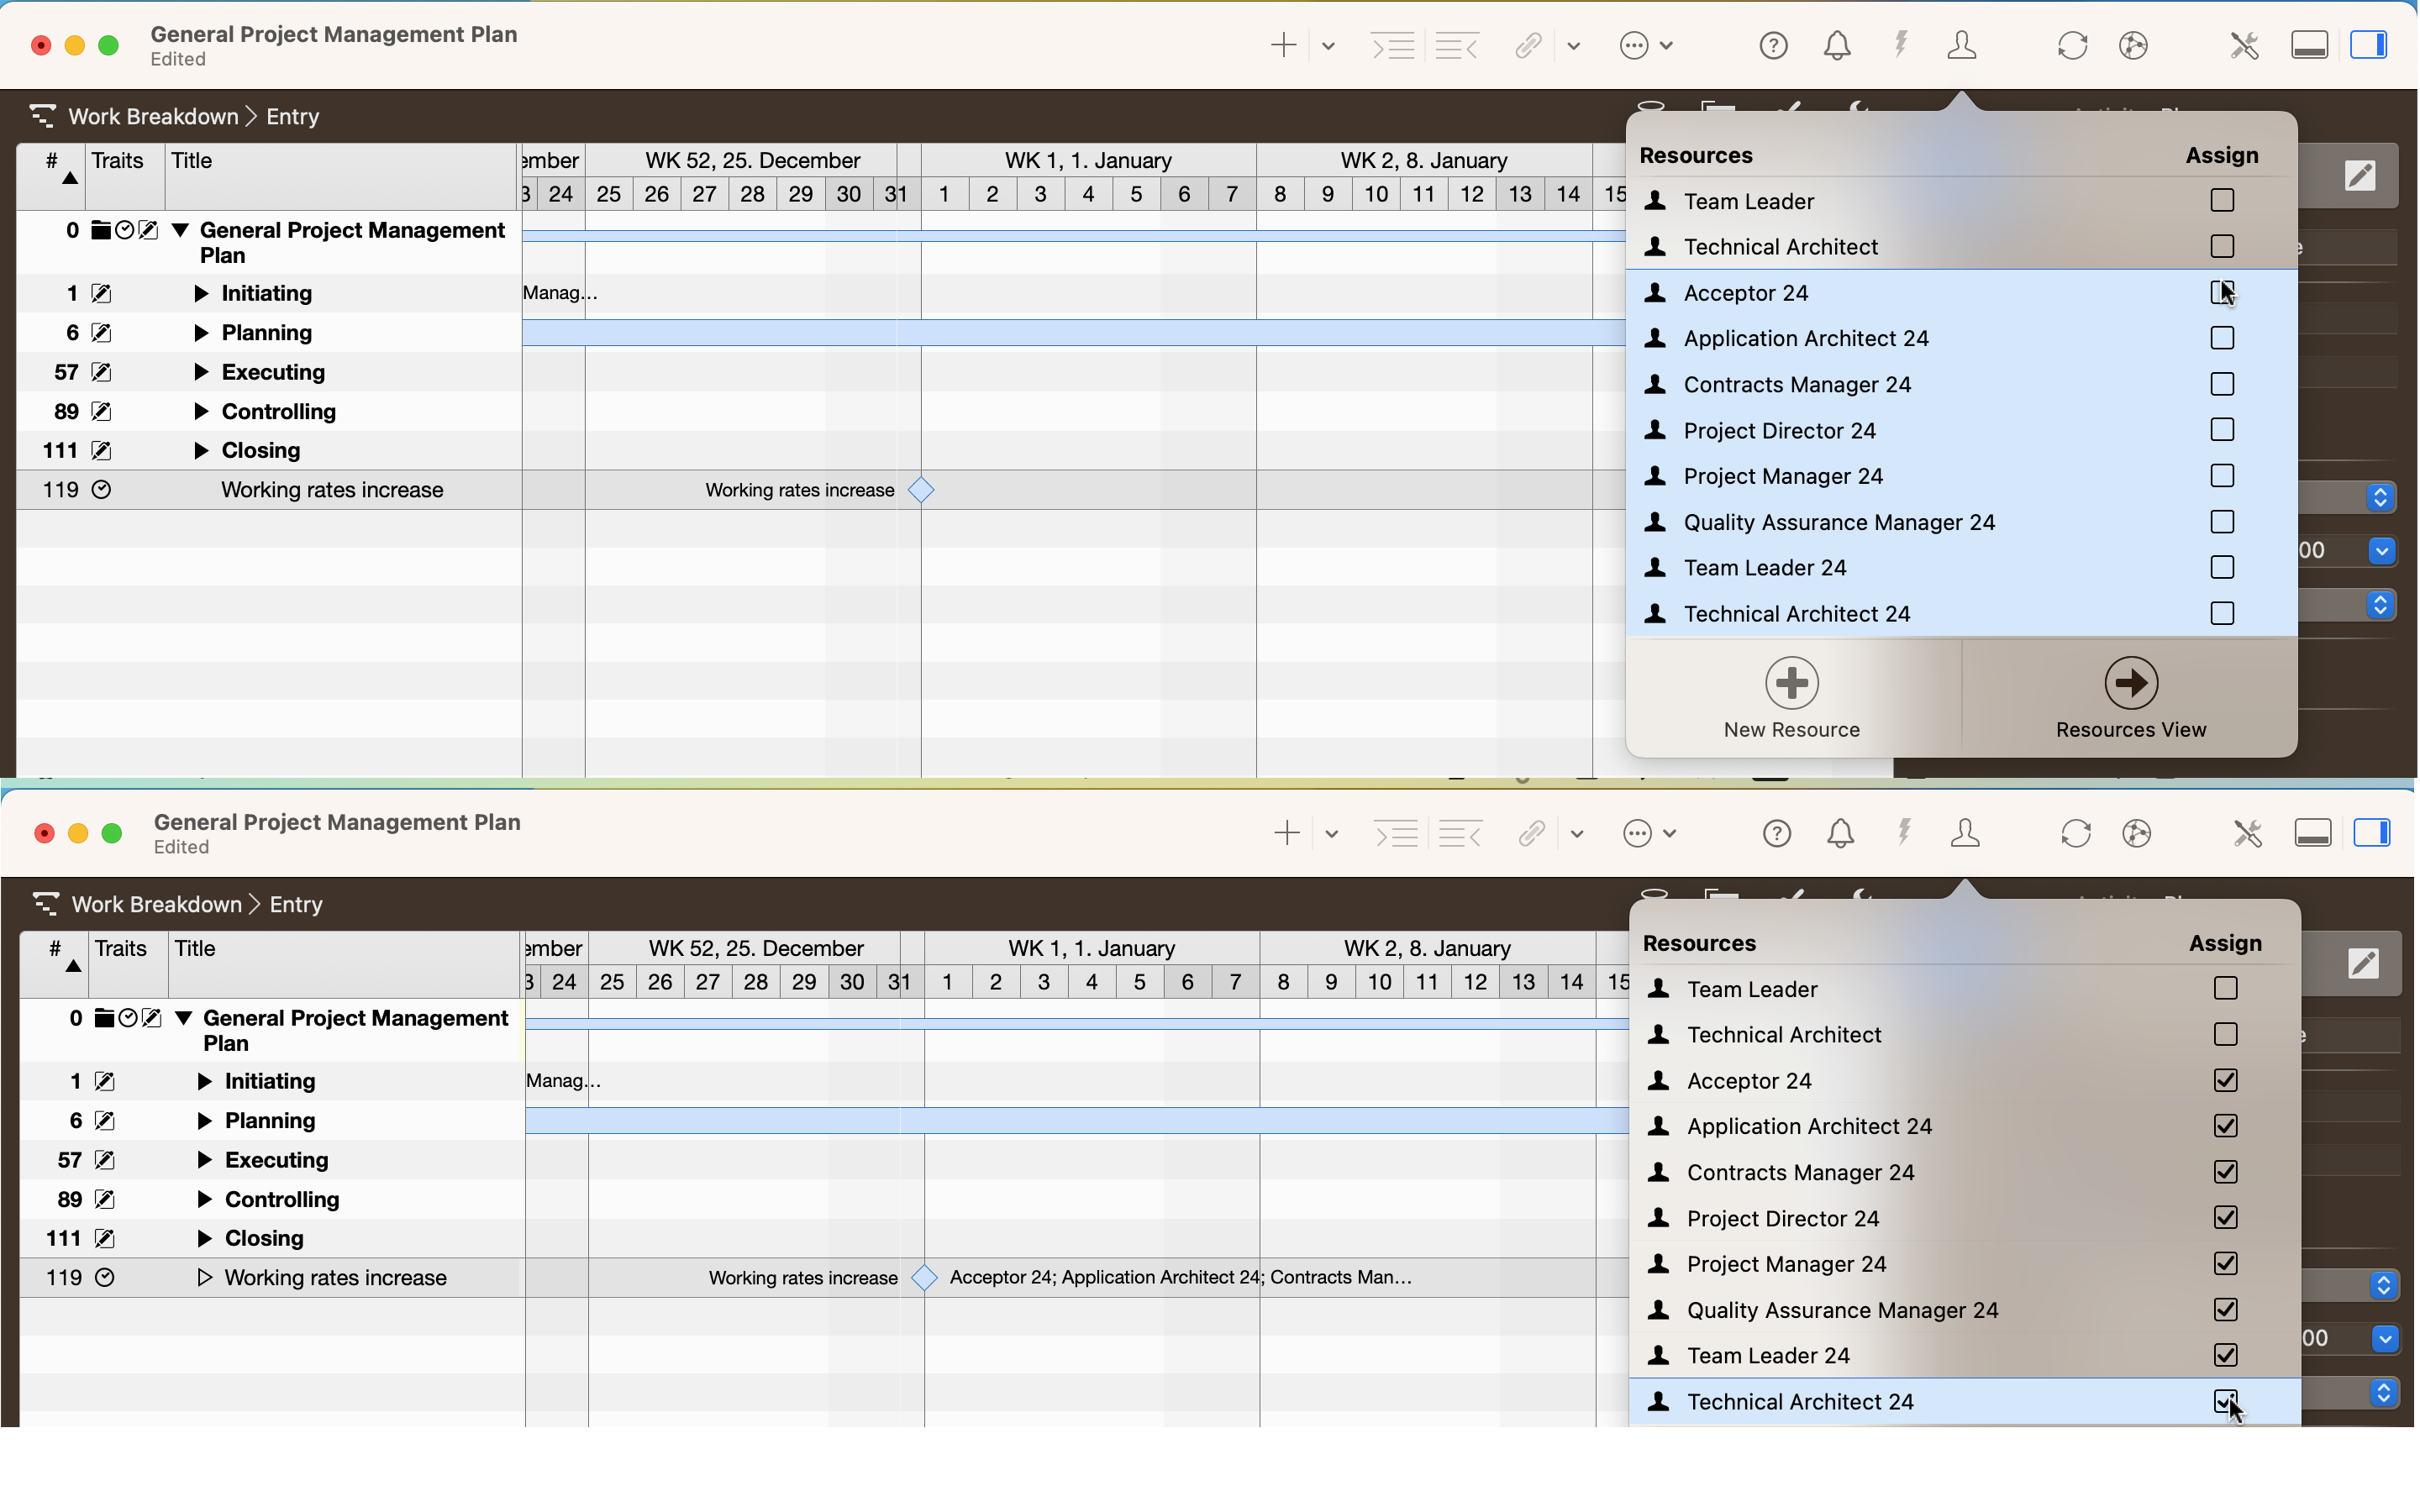Image resolution: width=2420 pixels, height=1512 pixels.
Task: Open Work Breakdown breadcrumb in upper window
Action: (x=153, y=116)
